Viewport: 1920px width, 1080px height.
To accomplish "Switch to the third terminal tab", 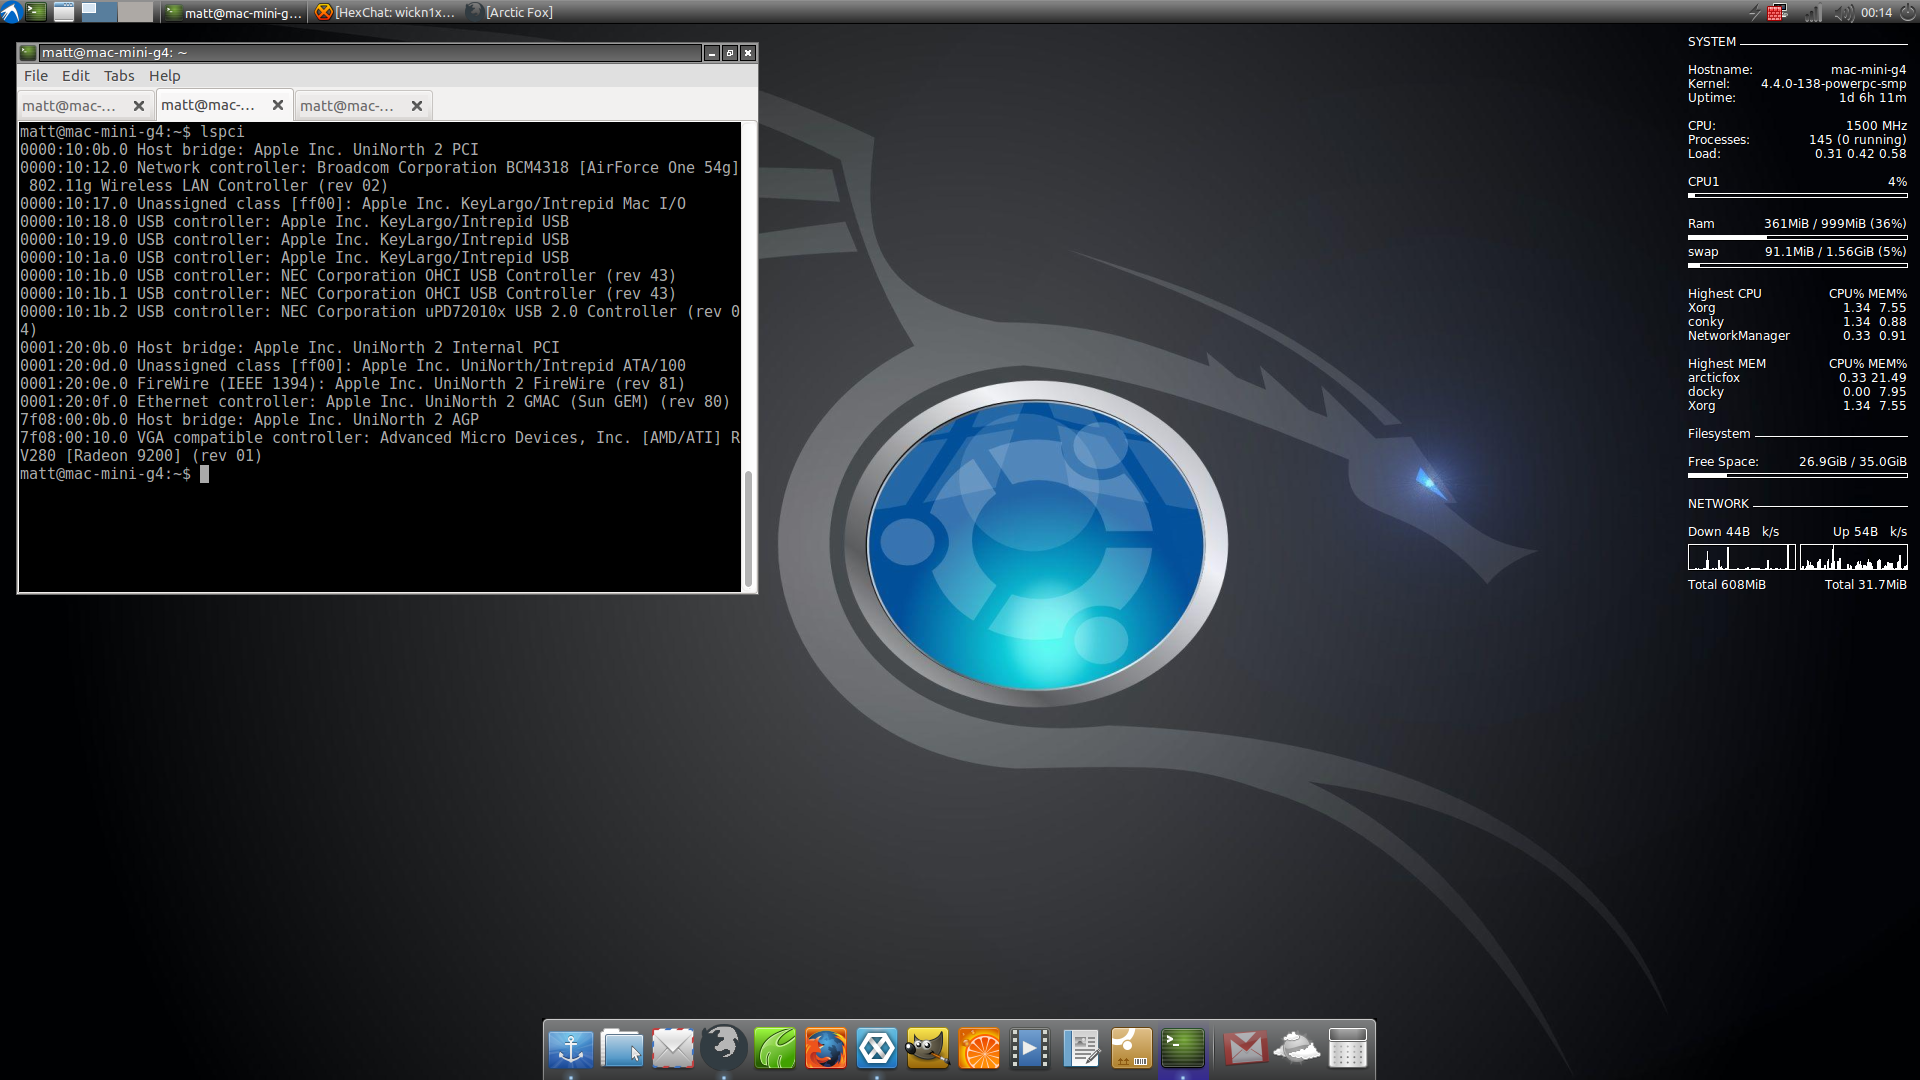I will coord(347,106).
